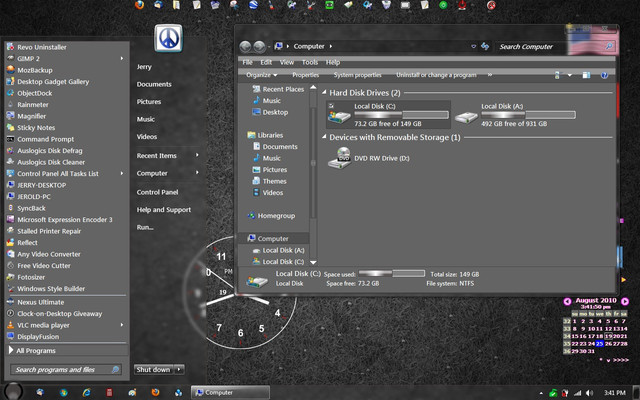Click the Shut down button
Viewport: 640px width, 400px height.
[x=153, y=369]
